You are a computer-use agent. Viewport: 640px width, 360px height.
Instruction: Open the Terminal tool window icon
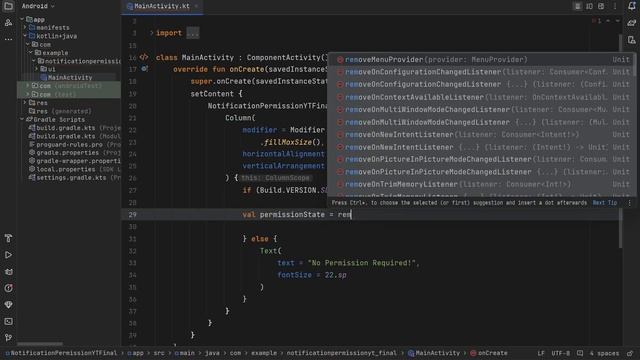[8, 321]
